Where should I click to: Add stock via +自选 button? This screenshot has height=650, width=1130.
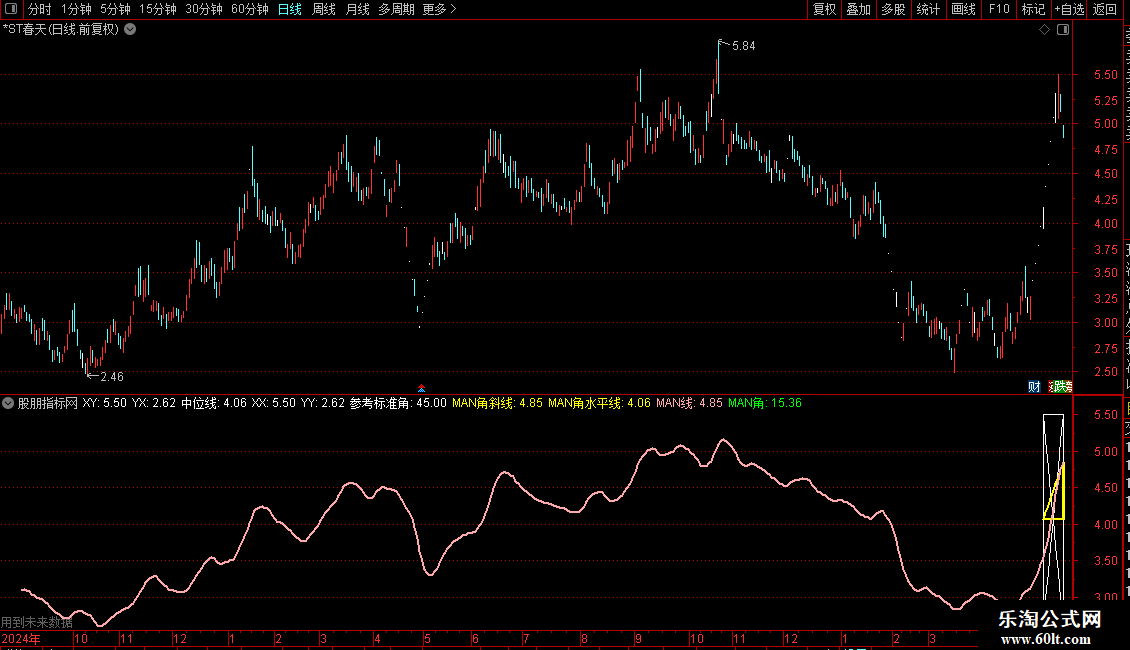pos(1069,9)
